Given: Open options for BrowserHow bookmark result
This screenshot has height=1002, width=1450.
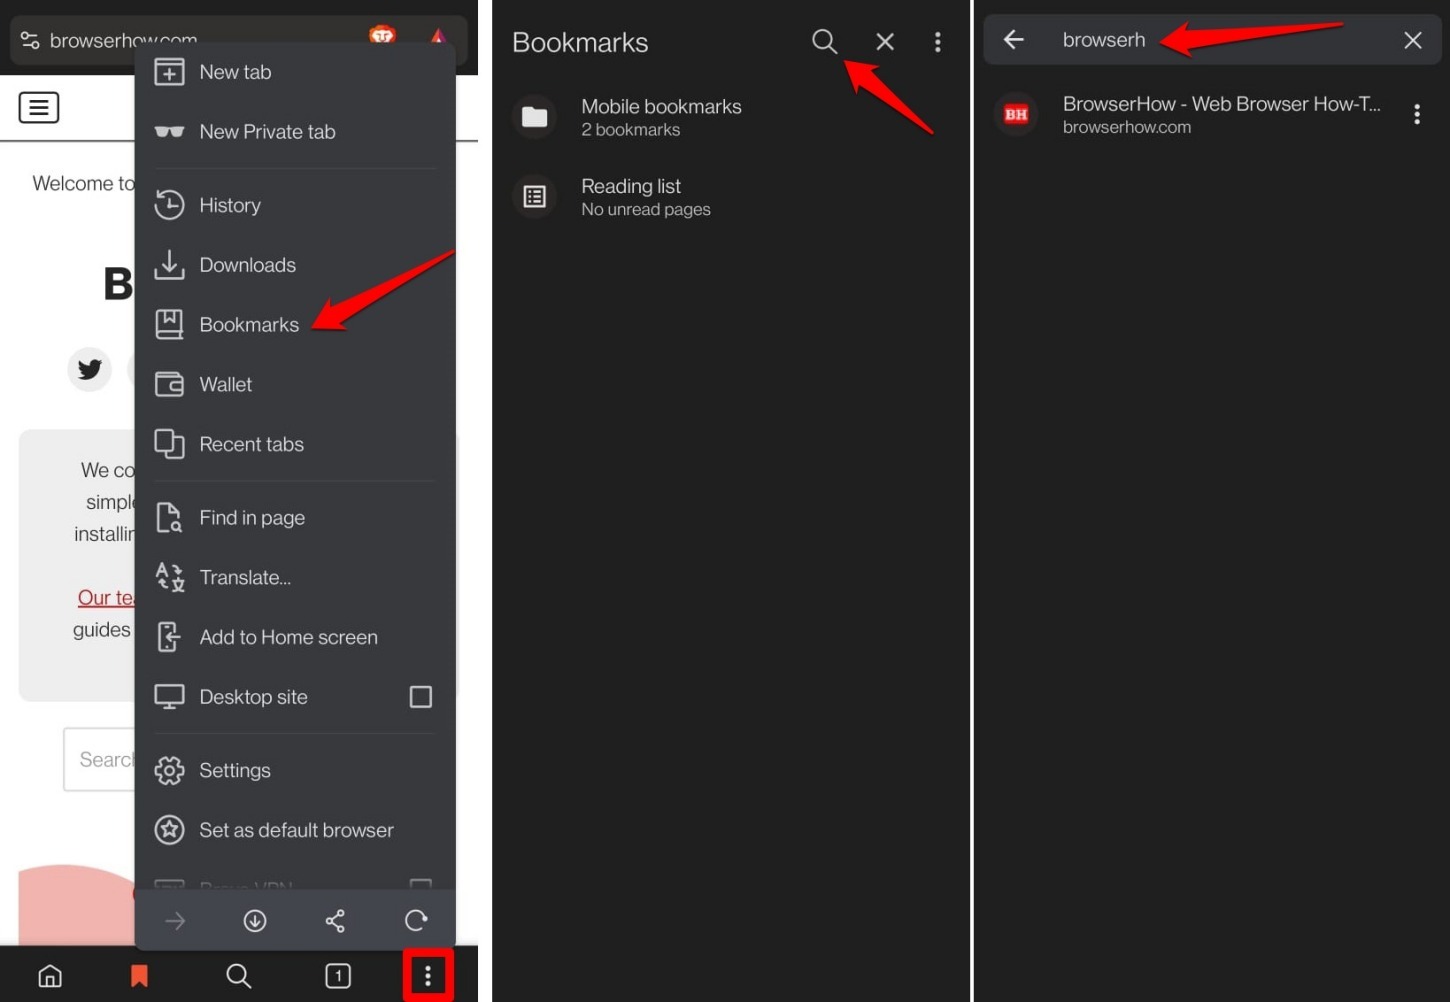Looking at the screenshot, I should tap(1417, 114).
